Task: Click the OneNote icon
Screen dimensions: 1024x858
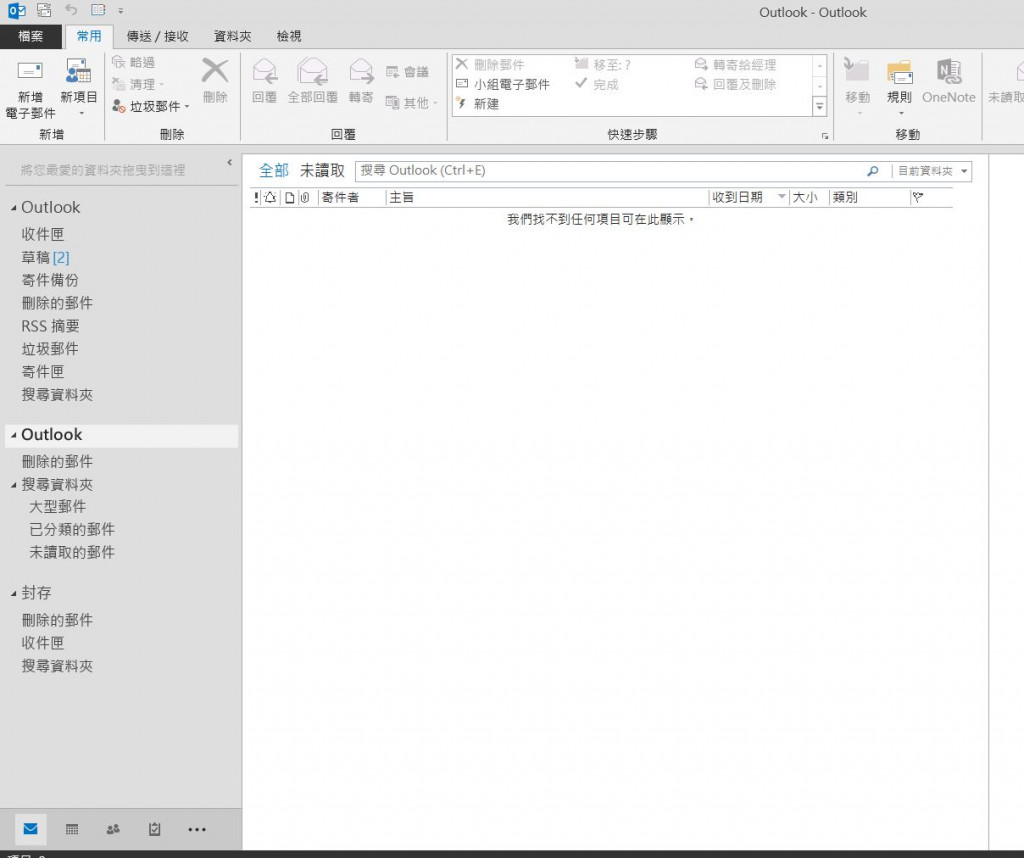Action: (949, 71)
